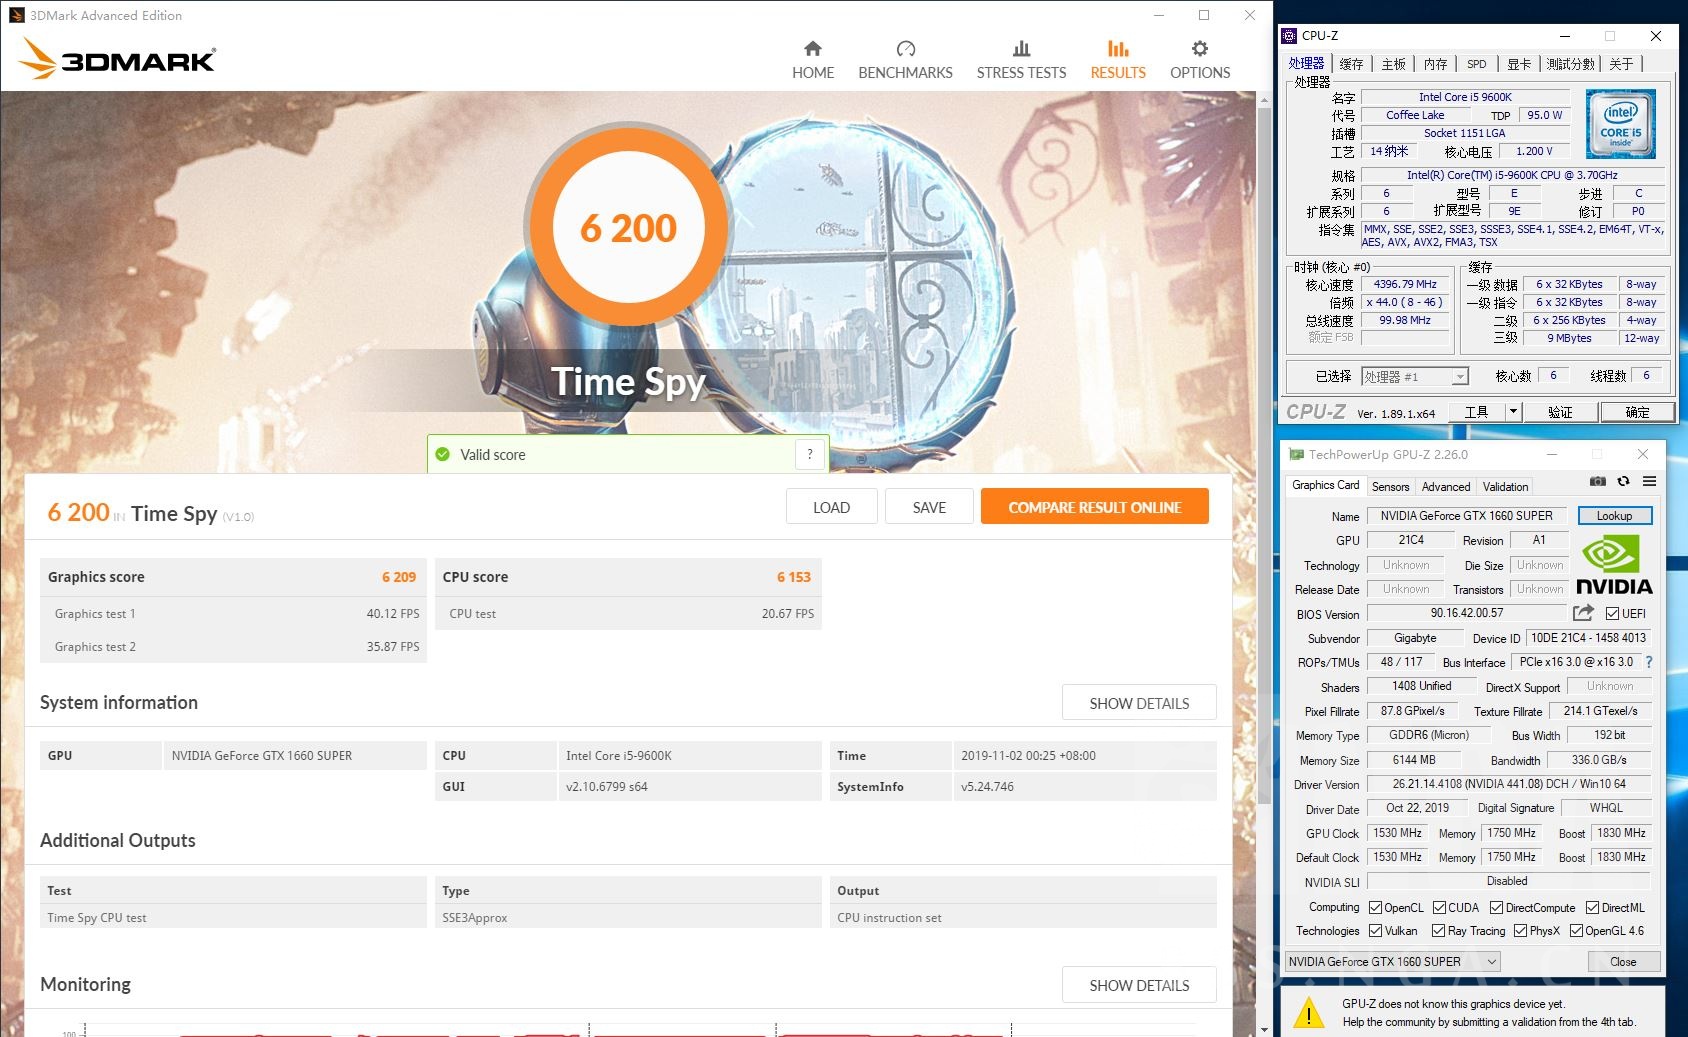Screen dimensions: 1688x1037
Task: Click the Close button in GPU-Z
Action: pos(1623,962)
